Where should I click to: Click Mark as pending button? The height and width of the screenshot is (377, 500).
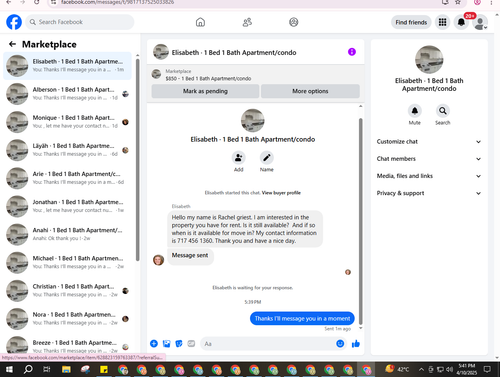[205, 91]
